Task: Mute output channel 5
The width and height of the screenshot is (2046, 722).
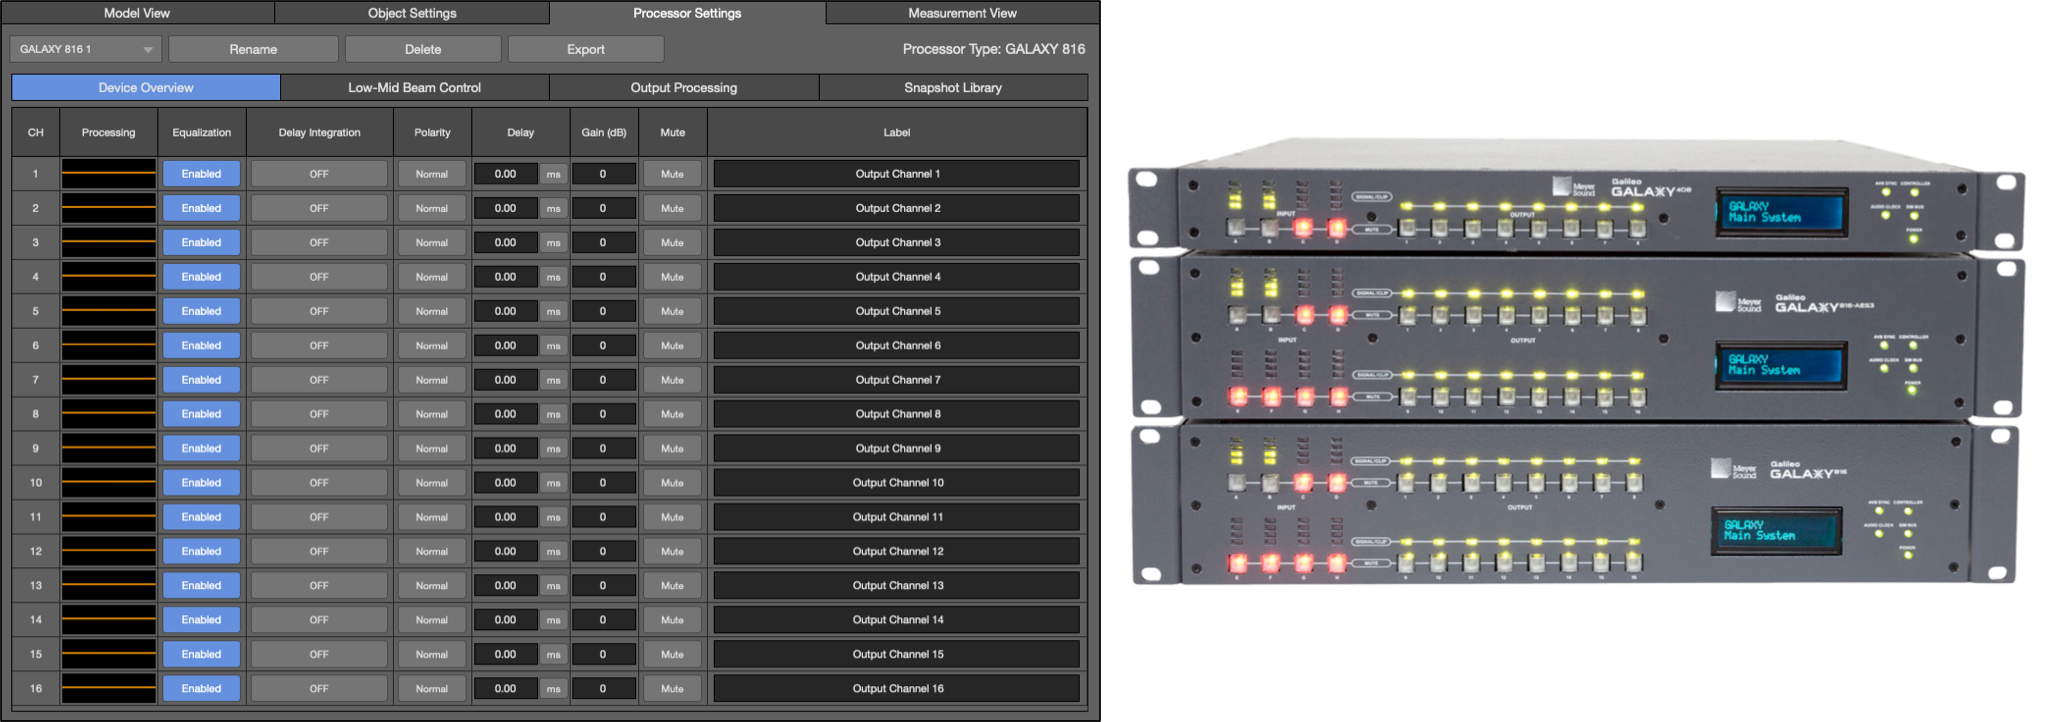Action: 672,311
